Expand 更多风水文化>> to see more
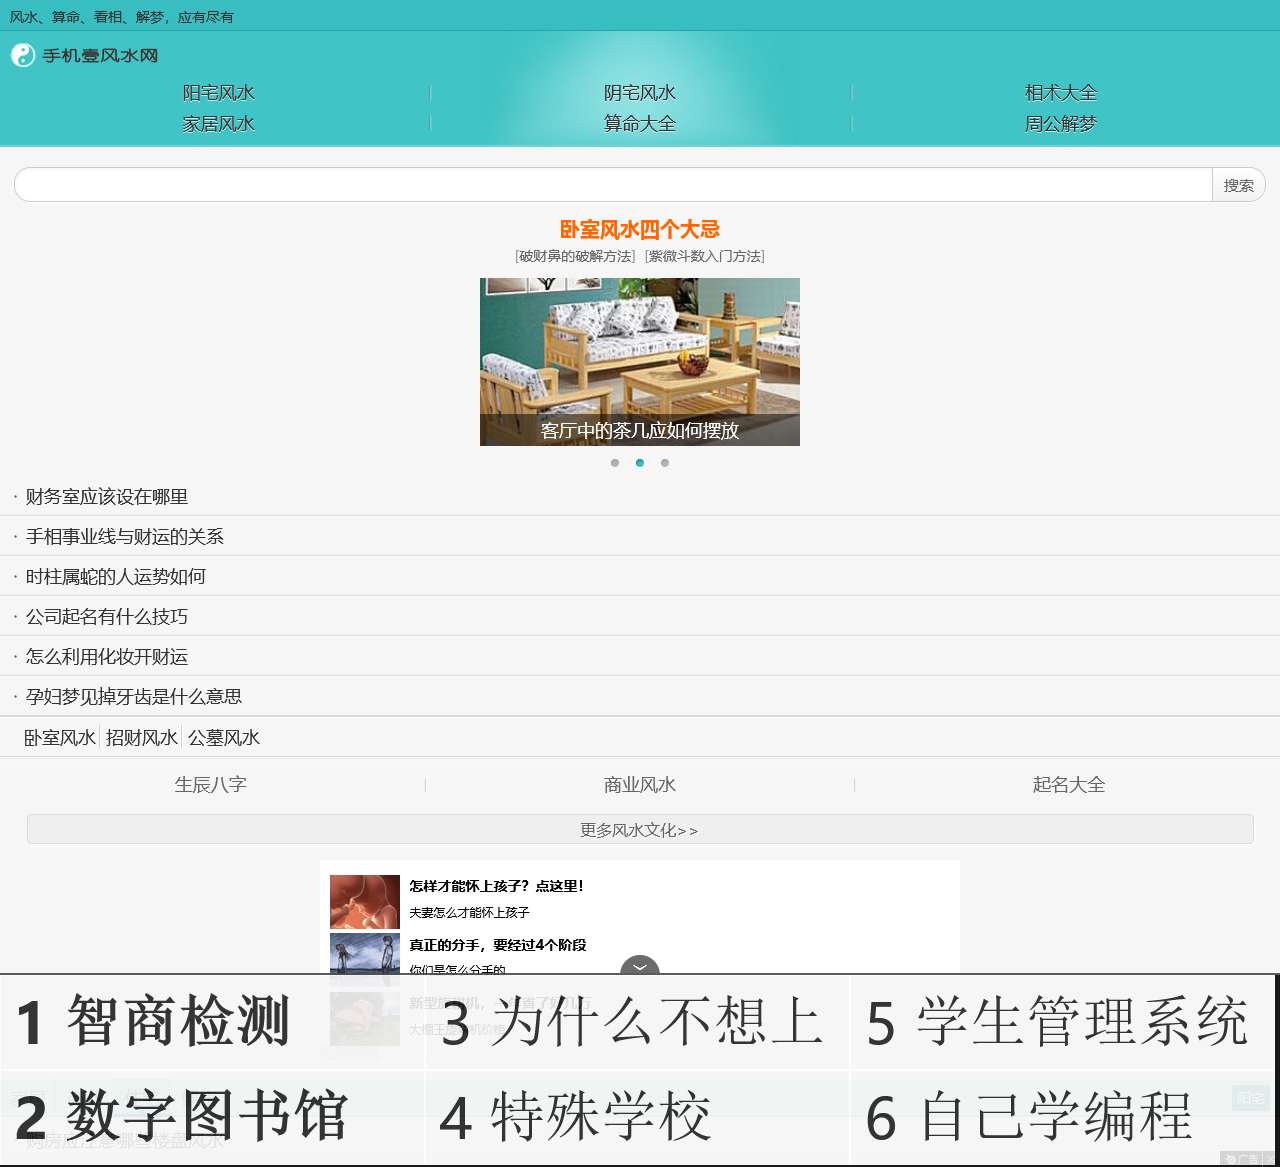This screenshot has height=1167, width=1280. click(640, 830)
